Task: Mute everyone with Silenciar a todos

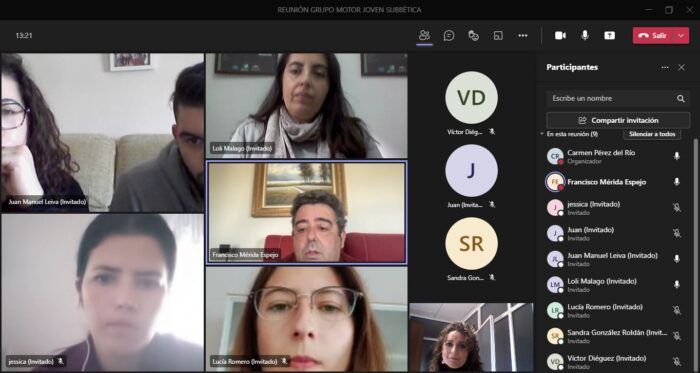Action: tap(652, 134)
